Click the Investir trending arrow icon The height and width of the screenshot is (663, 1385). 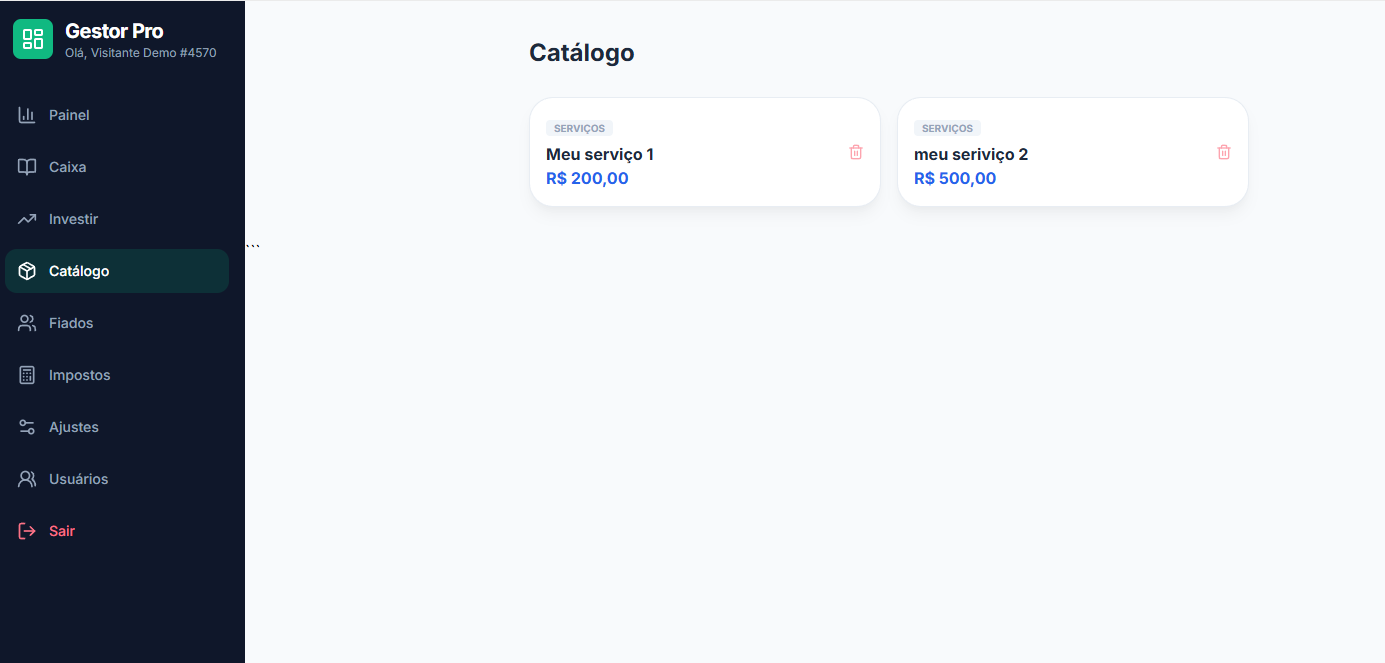point(27,219)
